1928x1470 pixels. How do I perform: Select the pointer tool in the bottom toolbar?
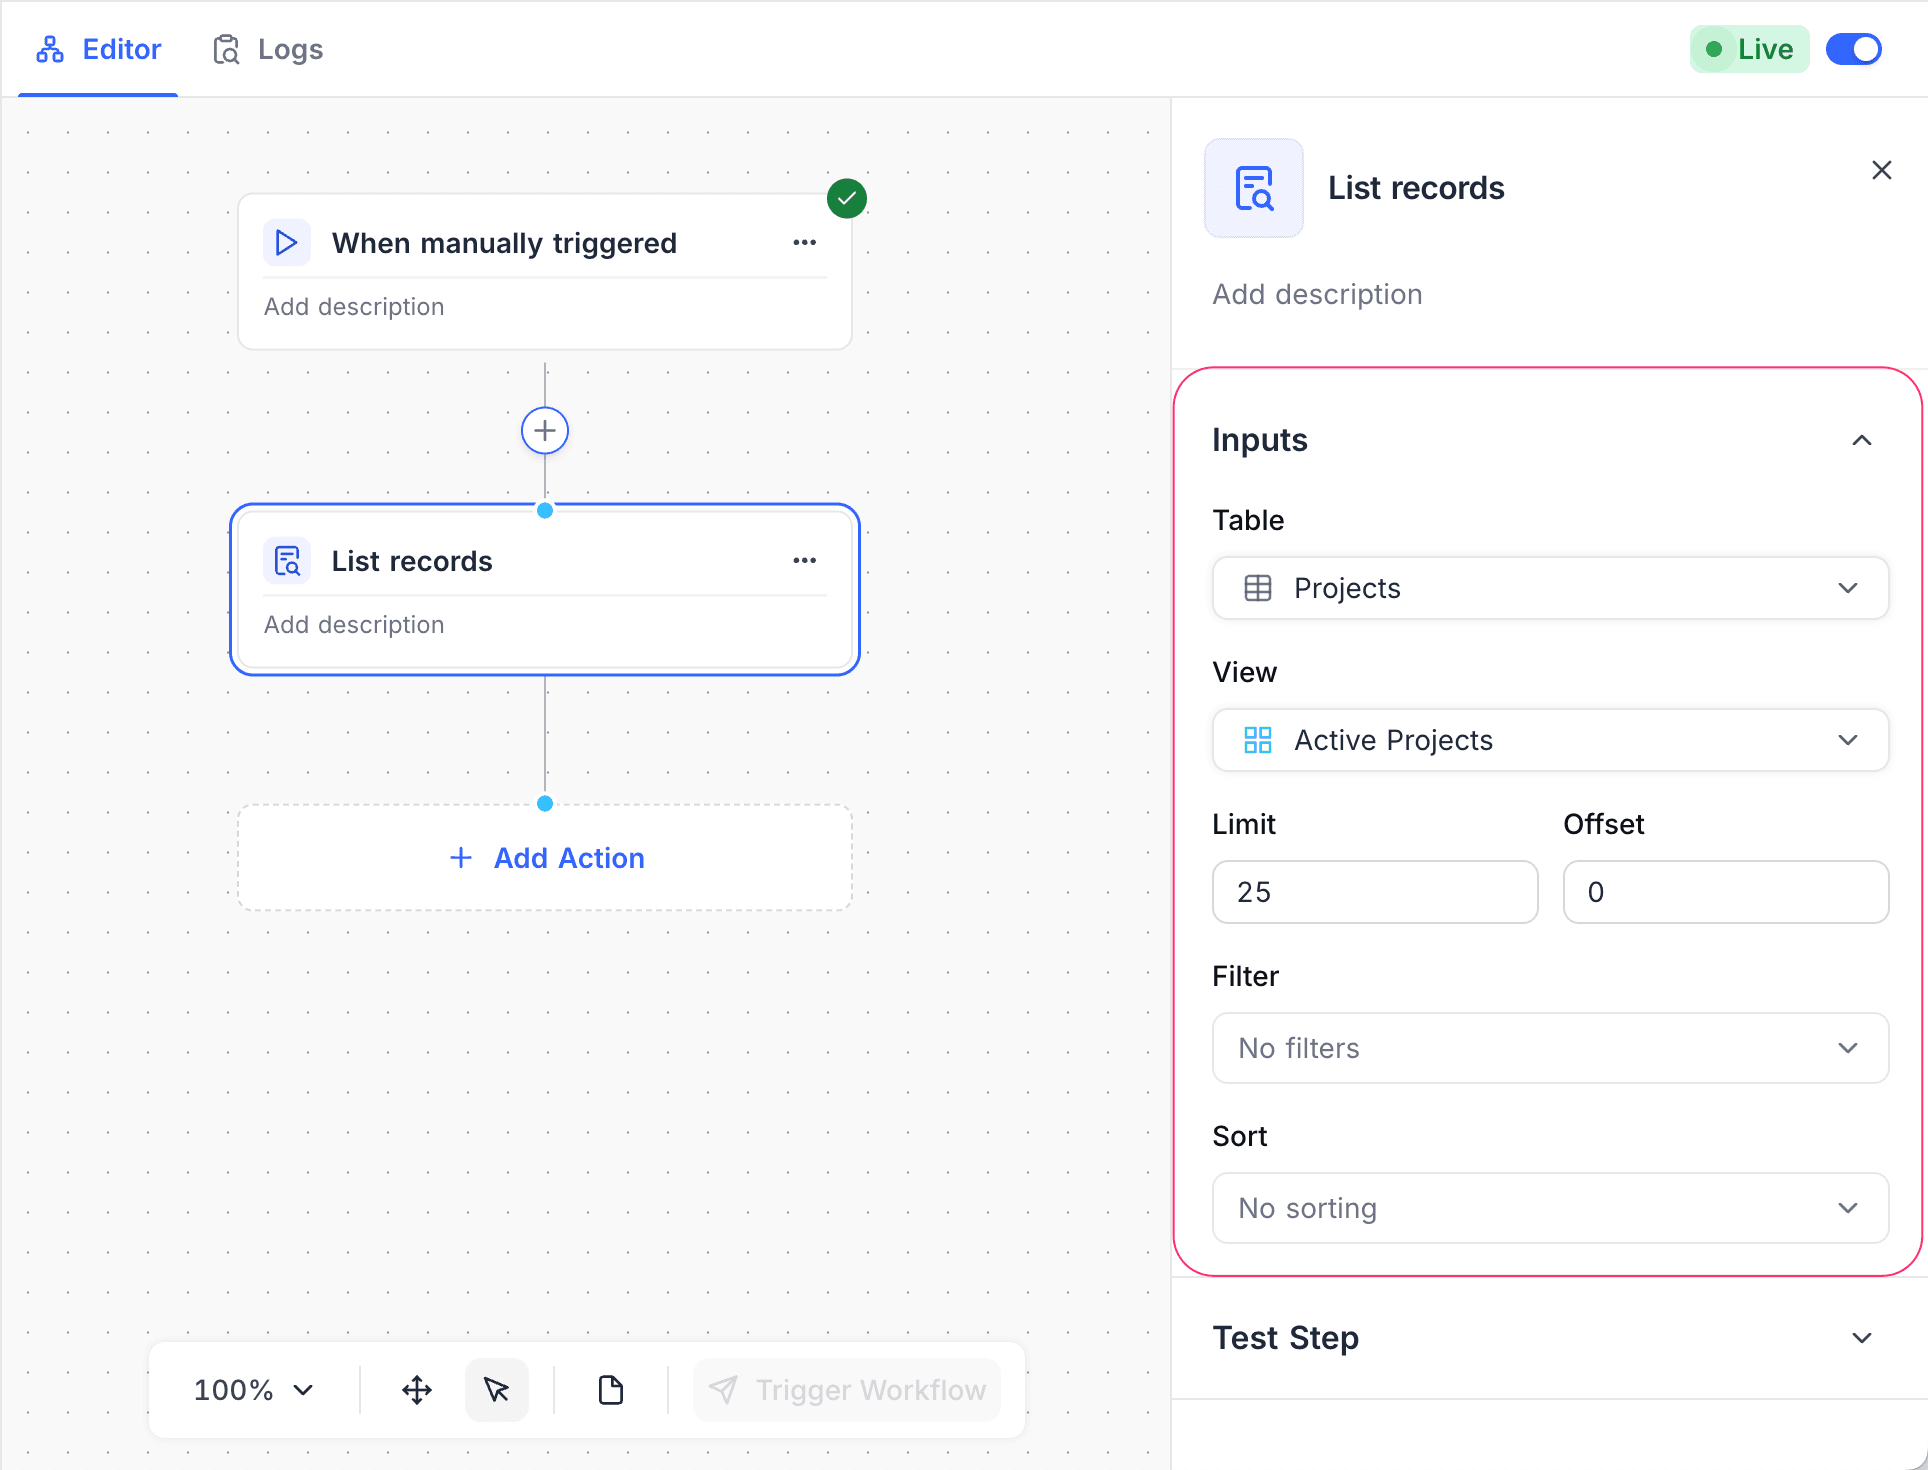[497, 1389]
